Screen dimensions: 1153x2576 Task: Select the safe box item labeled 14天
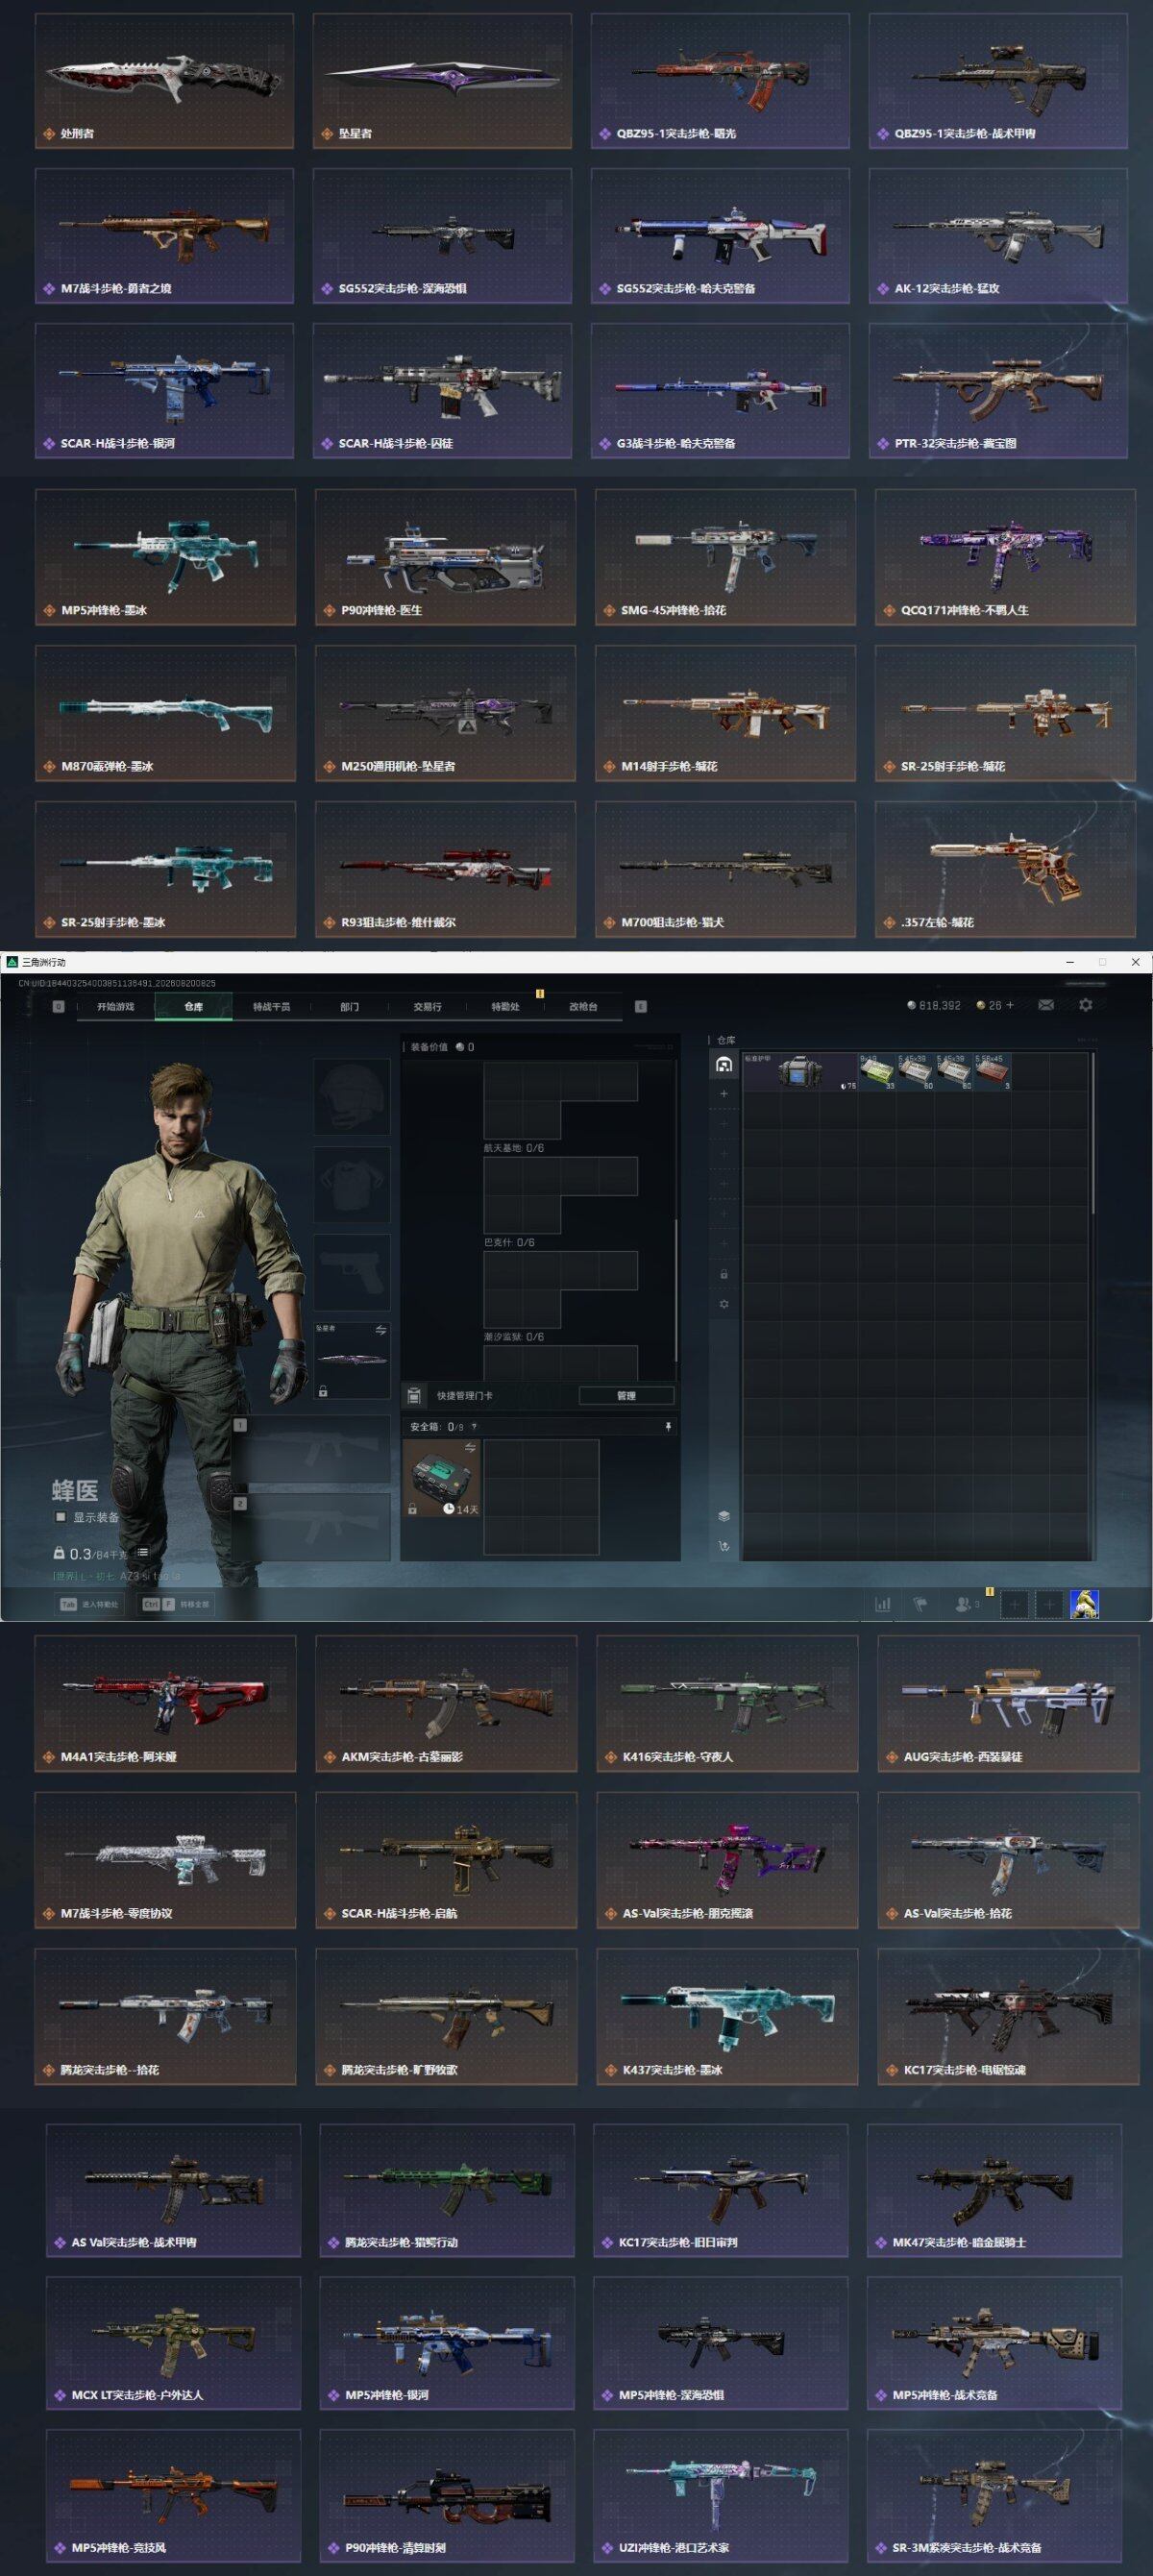(442, 1478)
